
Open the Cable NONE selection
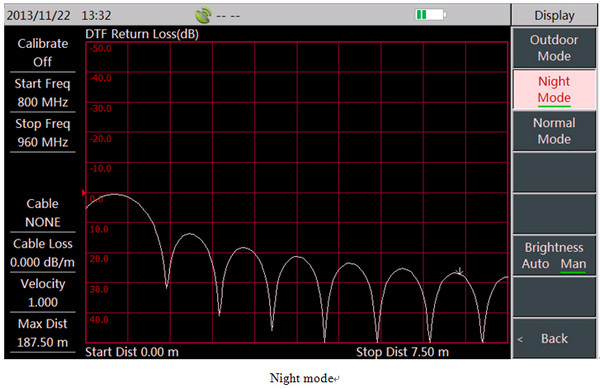(42, 213)
